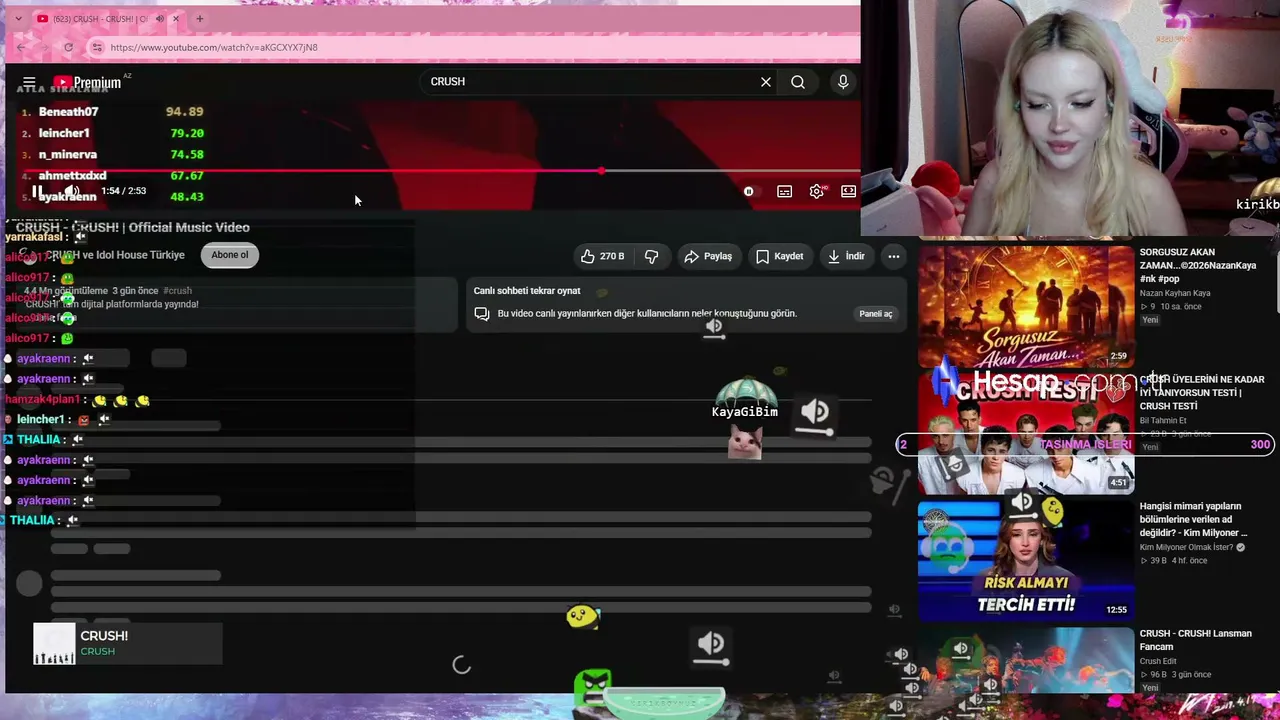This screenshot has height=720, width=1280.
Task: Open the Kim Milyoner question video title
Action: (1193, 520)
